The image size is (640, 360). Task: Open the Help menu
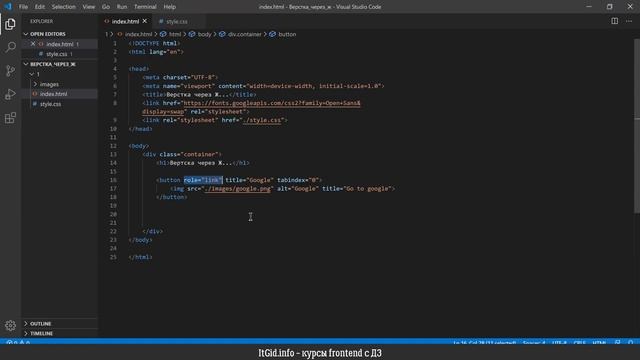169,7
